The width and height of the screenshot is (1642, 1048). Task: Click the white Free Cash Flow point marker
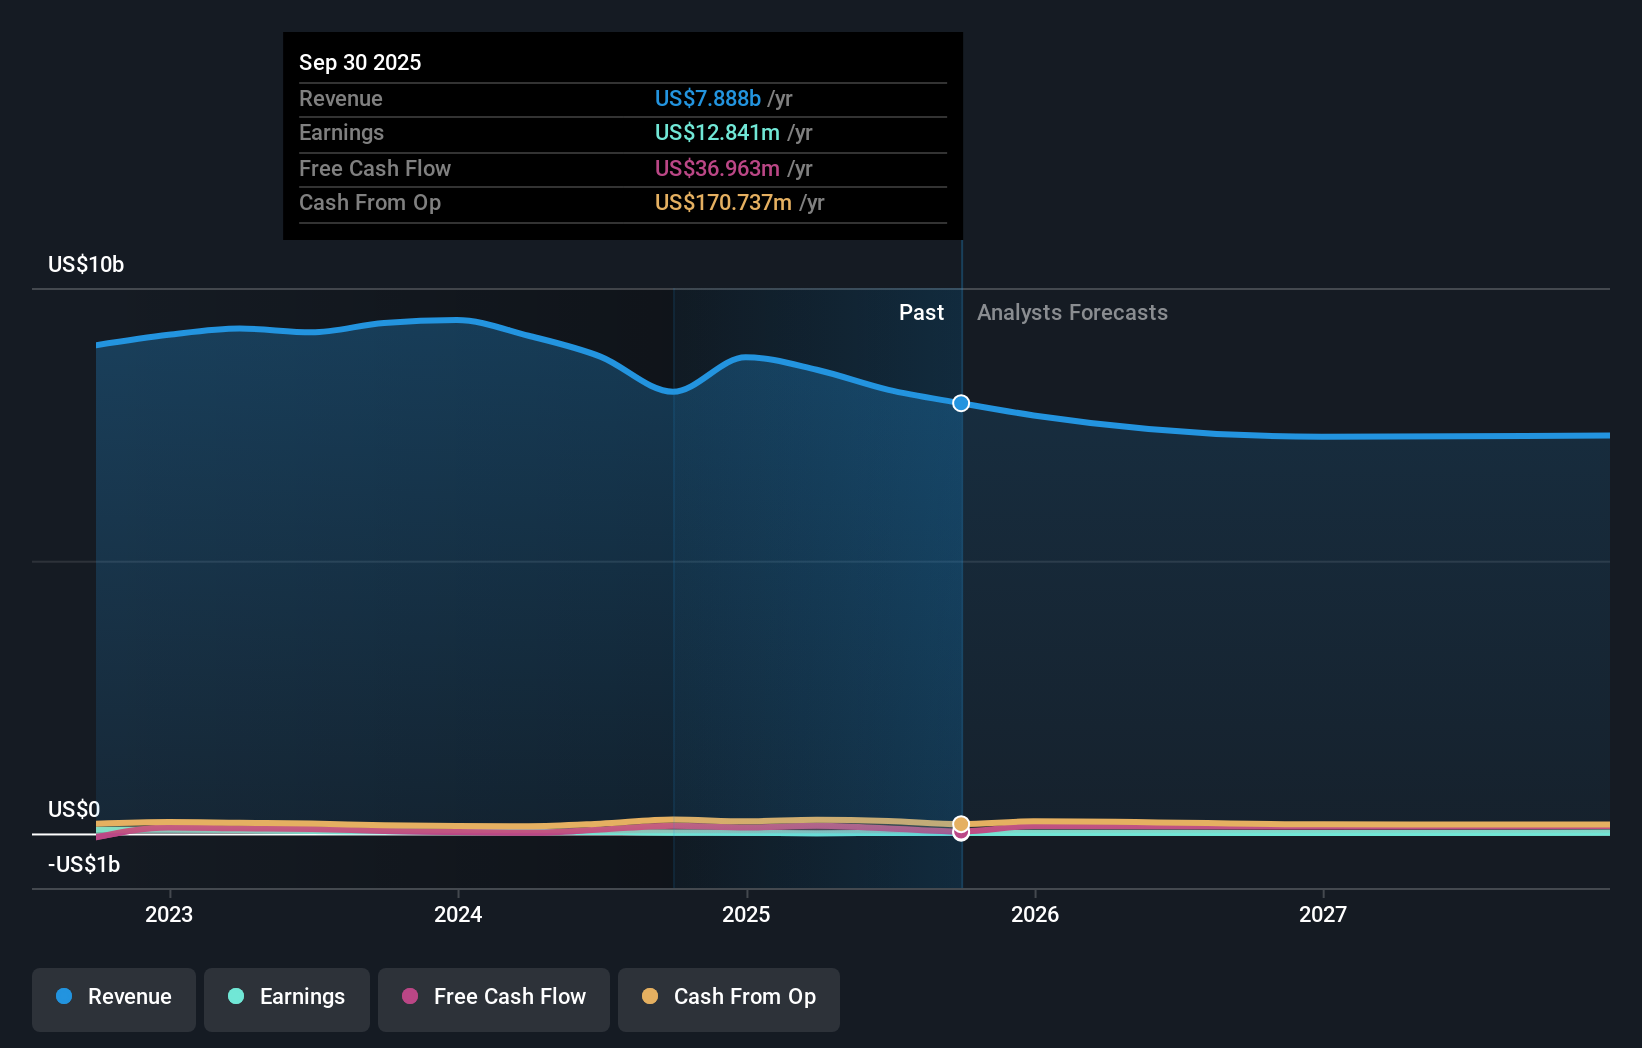click(x=961, y=833)
